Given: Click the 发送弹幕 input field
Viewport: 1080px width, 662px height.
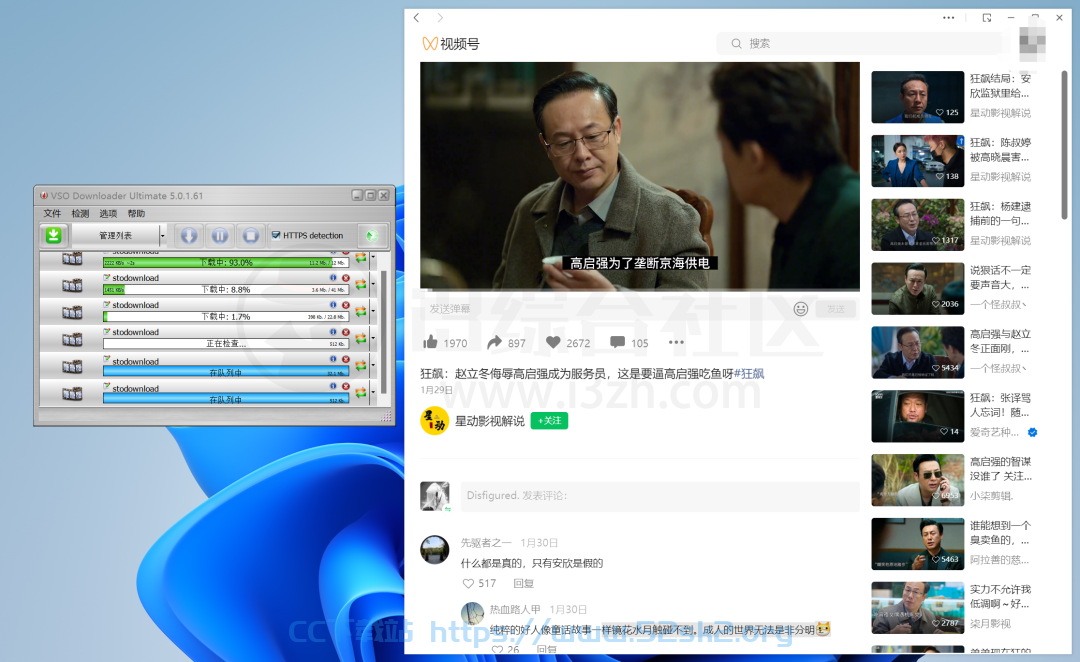Looking at the screenshot, I should coord(605,309).
